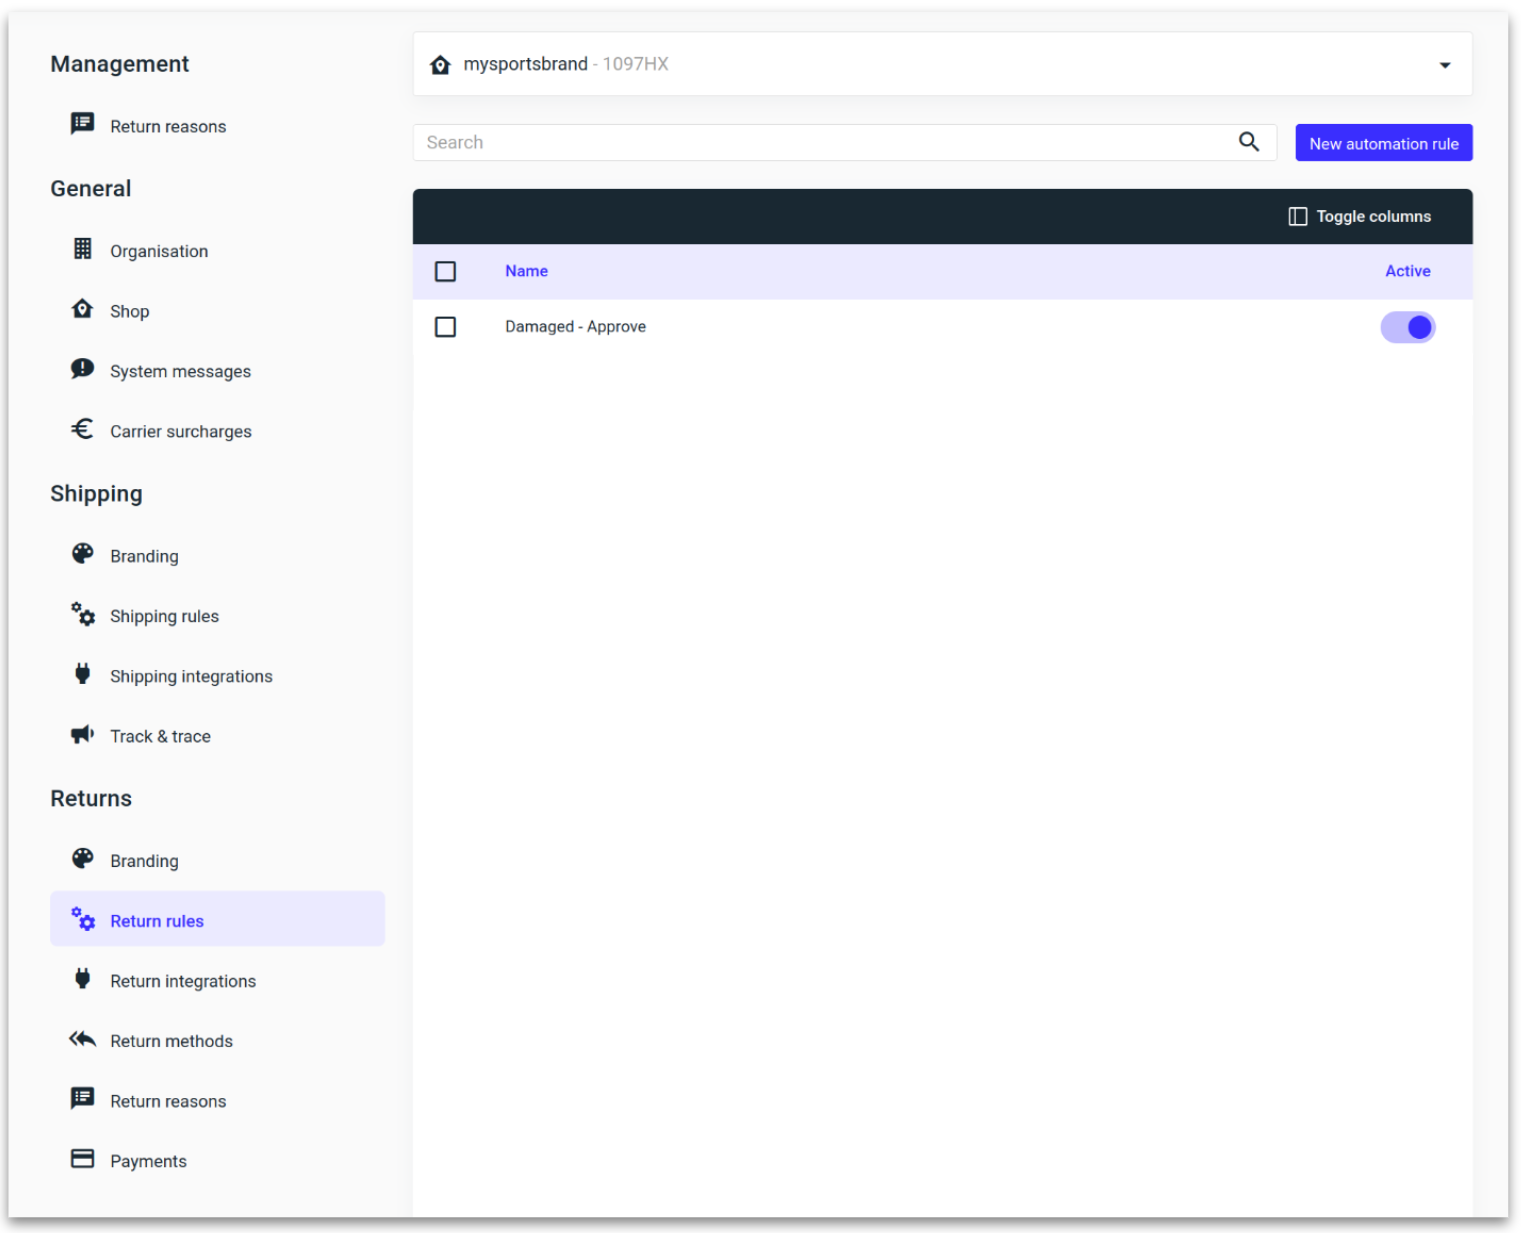The height and width of the screenshot is (1233, 1521).
Task: Open the Damaged - Approve rule
Action: pyautogui.click(x=576, y=327)
